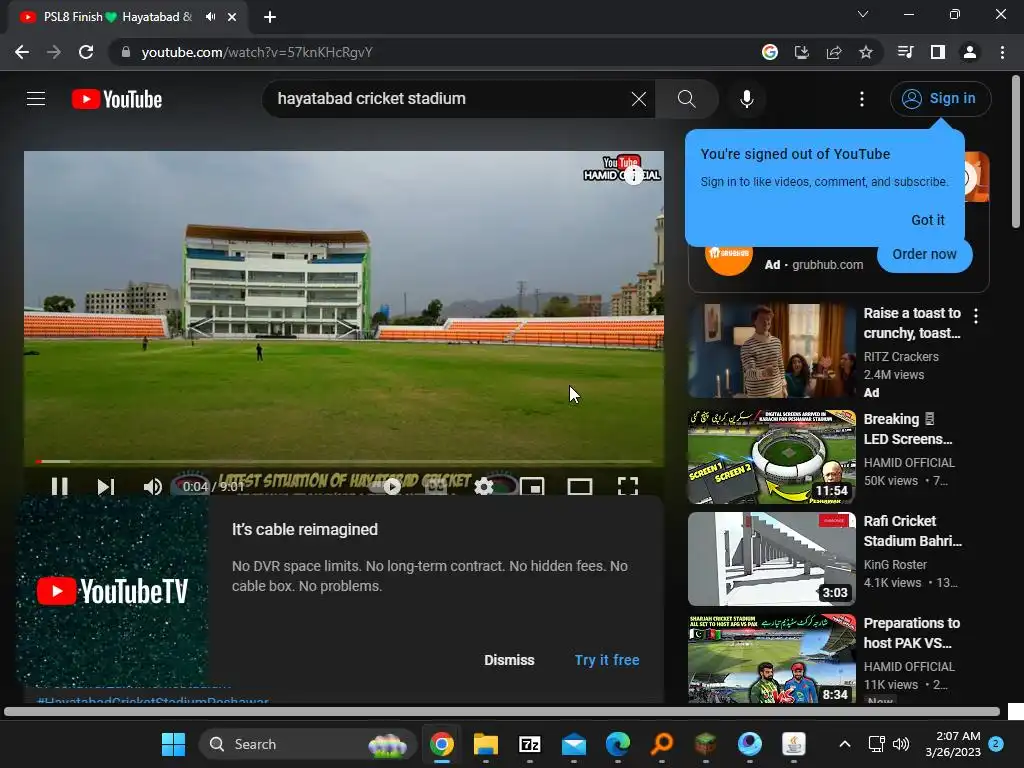Open Chrome media control button
The image size is (1024, 768).
(x=905, y=52)
